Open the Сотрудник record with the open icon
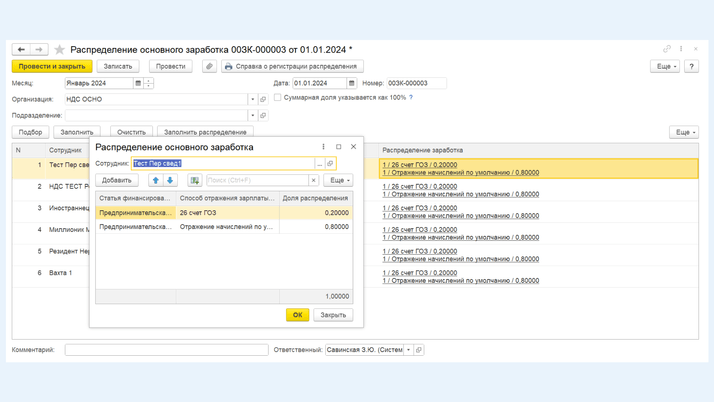This screenshot has width=714, height=402. [x=330, y=163]
